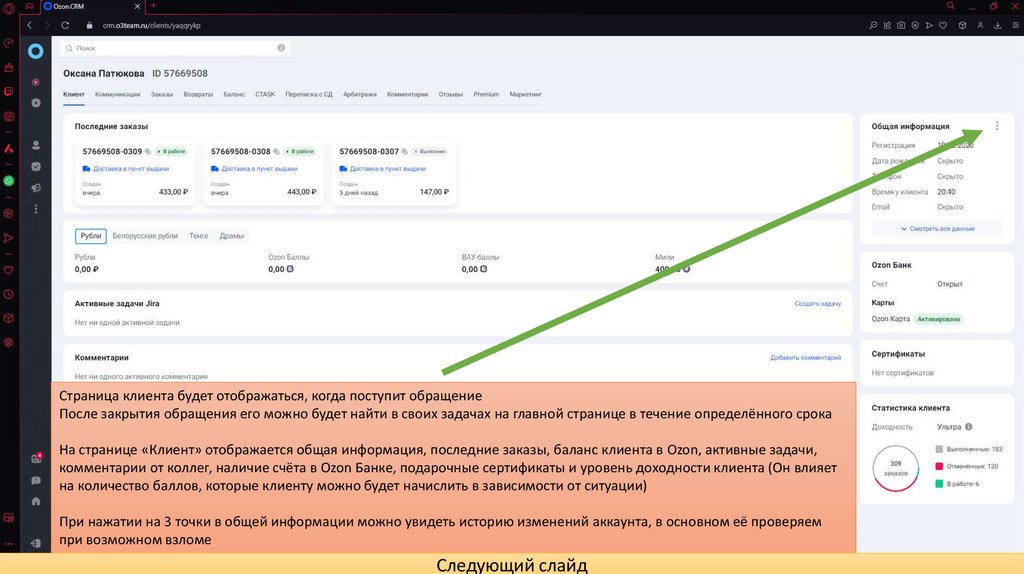Image resolution: width=1024 pixels, height=574 pixels.
Task: Open the user profile icon in CRM sidebar
Action: 36,145
